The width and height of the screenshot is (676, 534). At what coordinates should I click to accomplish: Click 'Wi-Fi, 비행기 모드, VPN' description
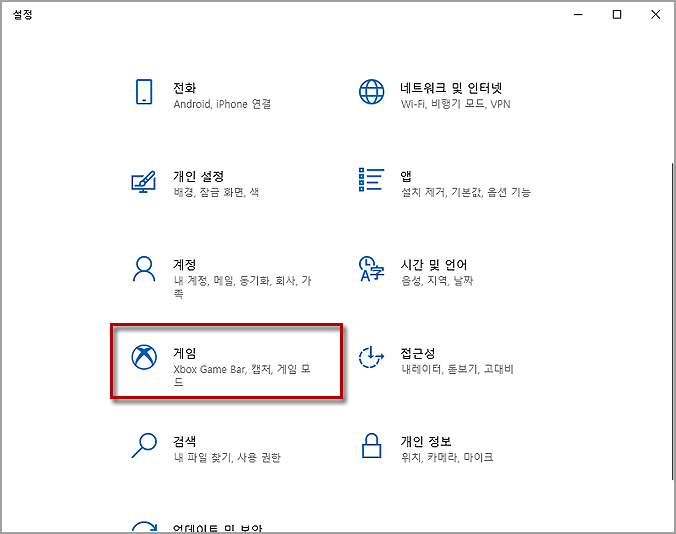coord(455,104)
